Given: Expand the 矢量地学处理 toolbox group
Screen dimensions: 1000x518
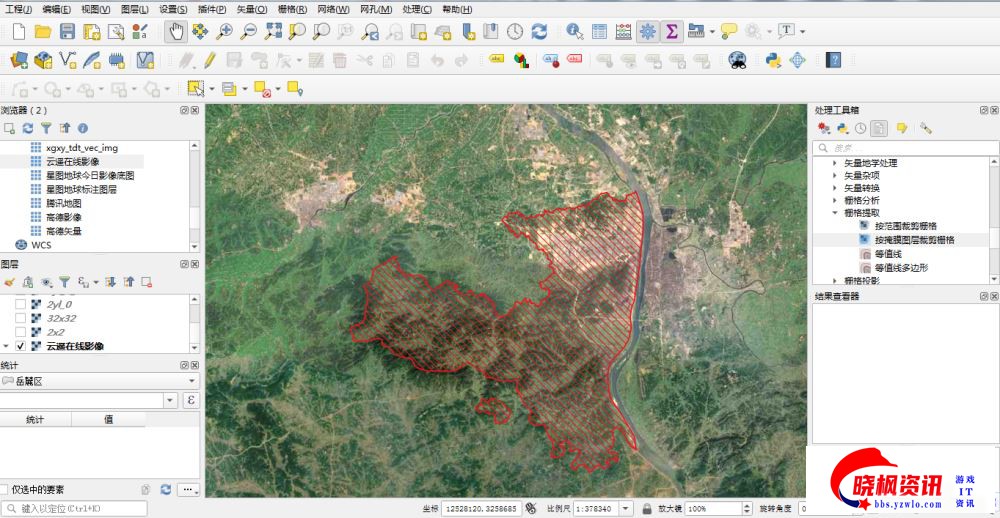Looking at the screenshot, I should tap(835, 163).
